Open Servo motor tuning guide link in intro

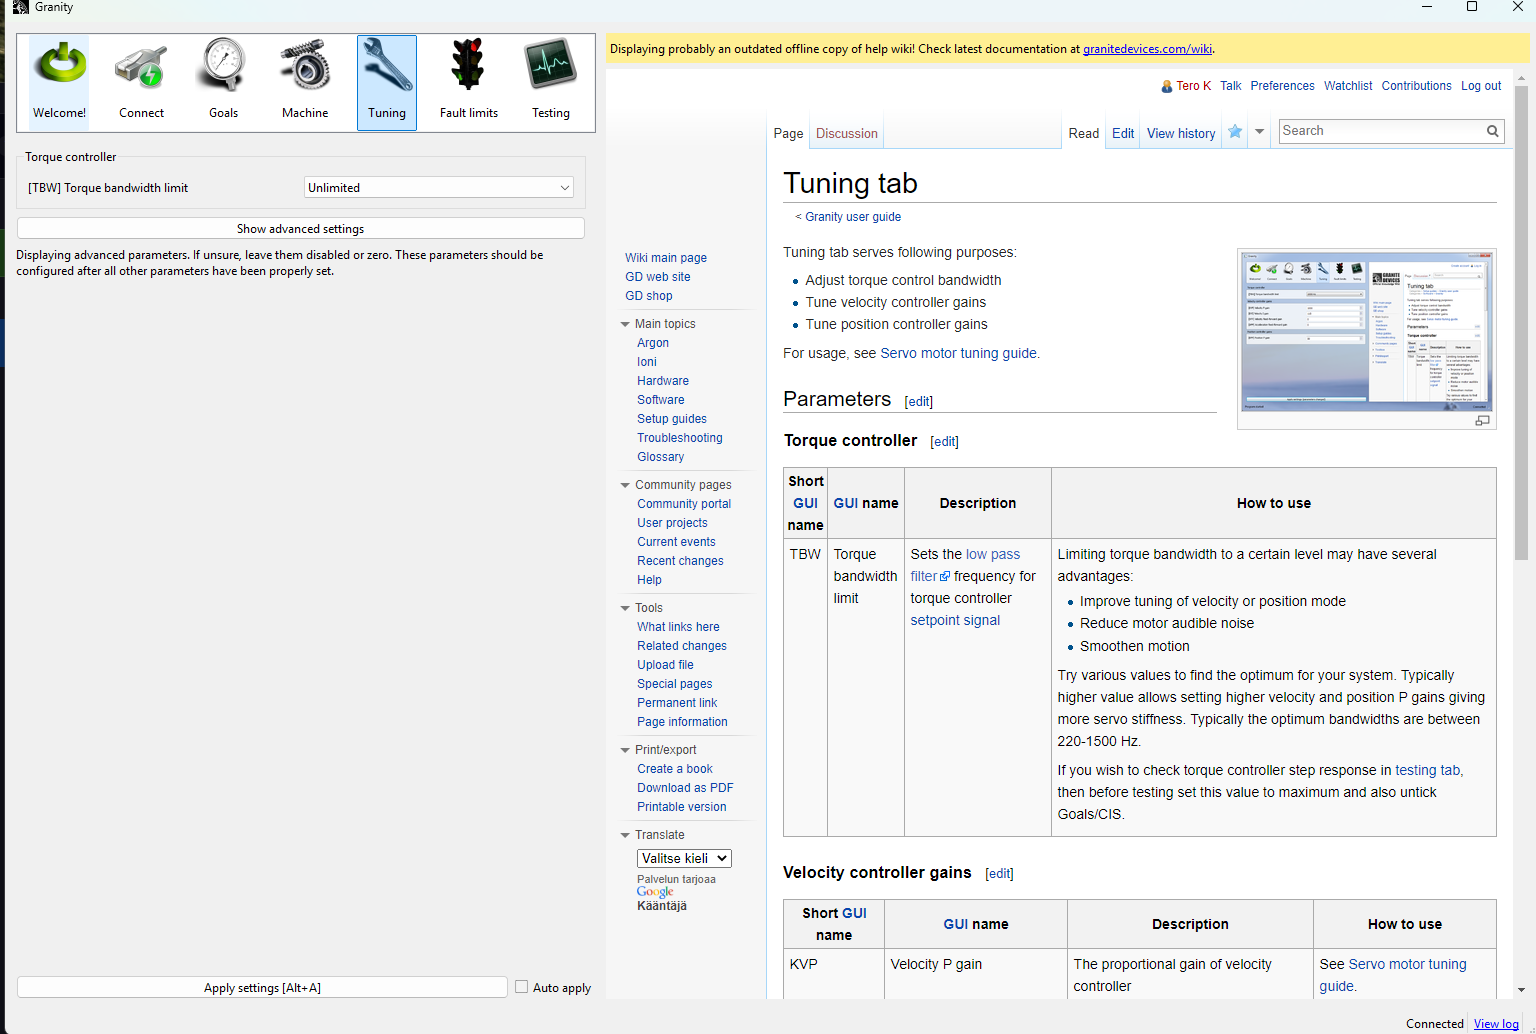[x=958, y=353]
